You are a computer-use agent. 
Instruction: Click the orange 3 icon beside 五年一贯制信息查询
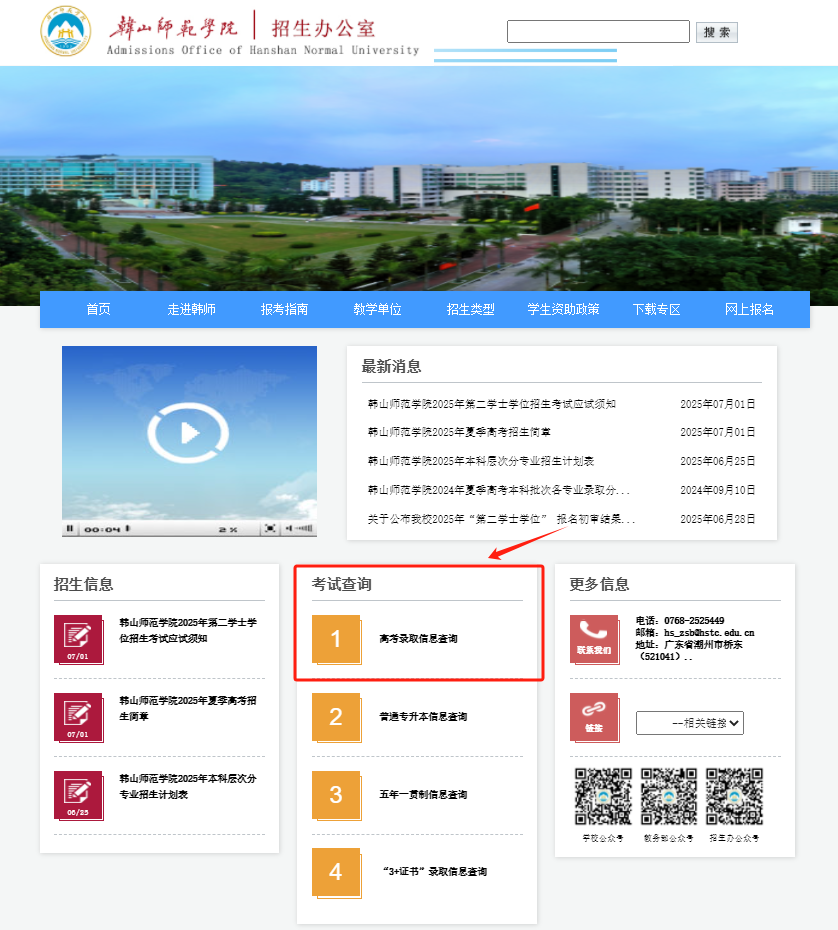tap(336, 795)
